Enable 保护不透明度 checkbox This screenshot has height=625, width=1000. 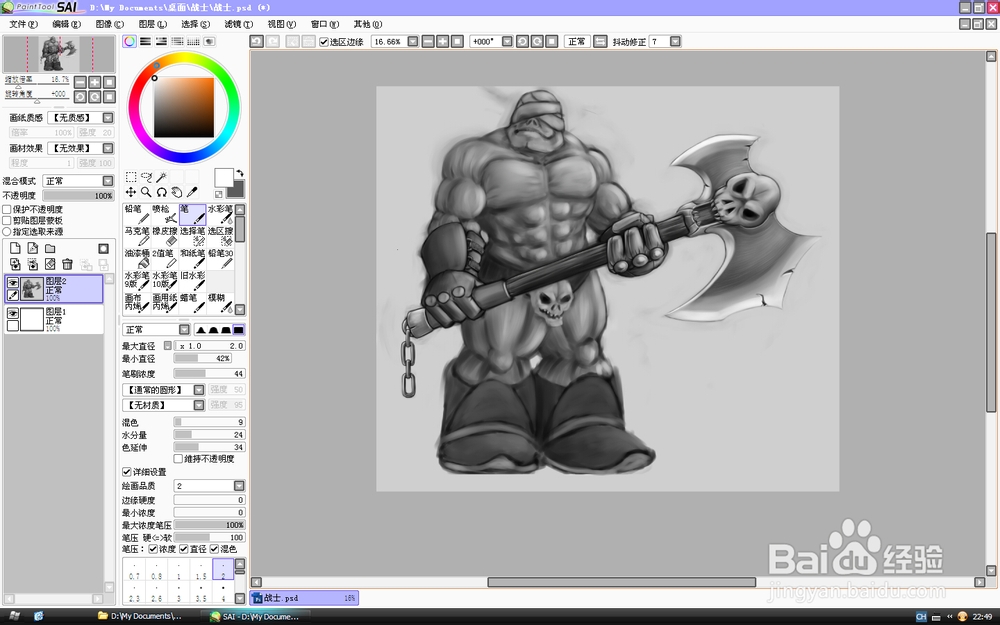pyautogui.click(x=7, y=209)
